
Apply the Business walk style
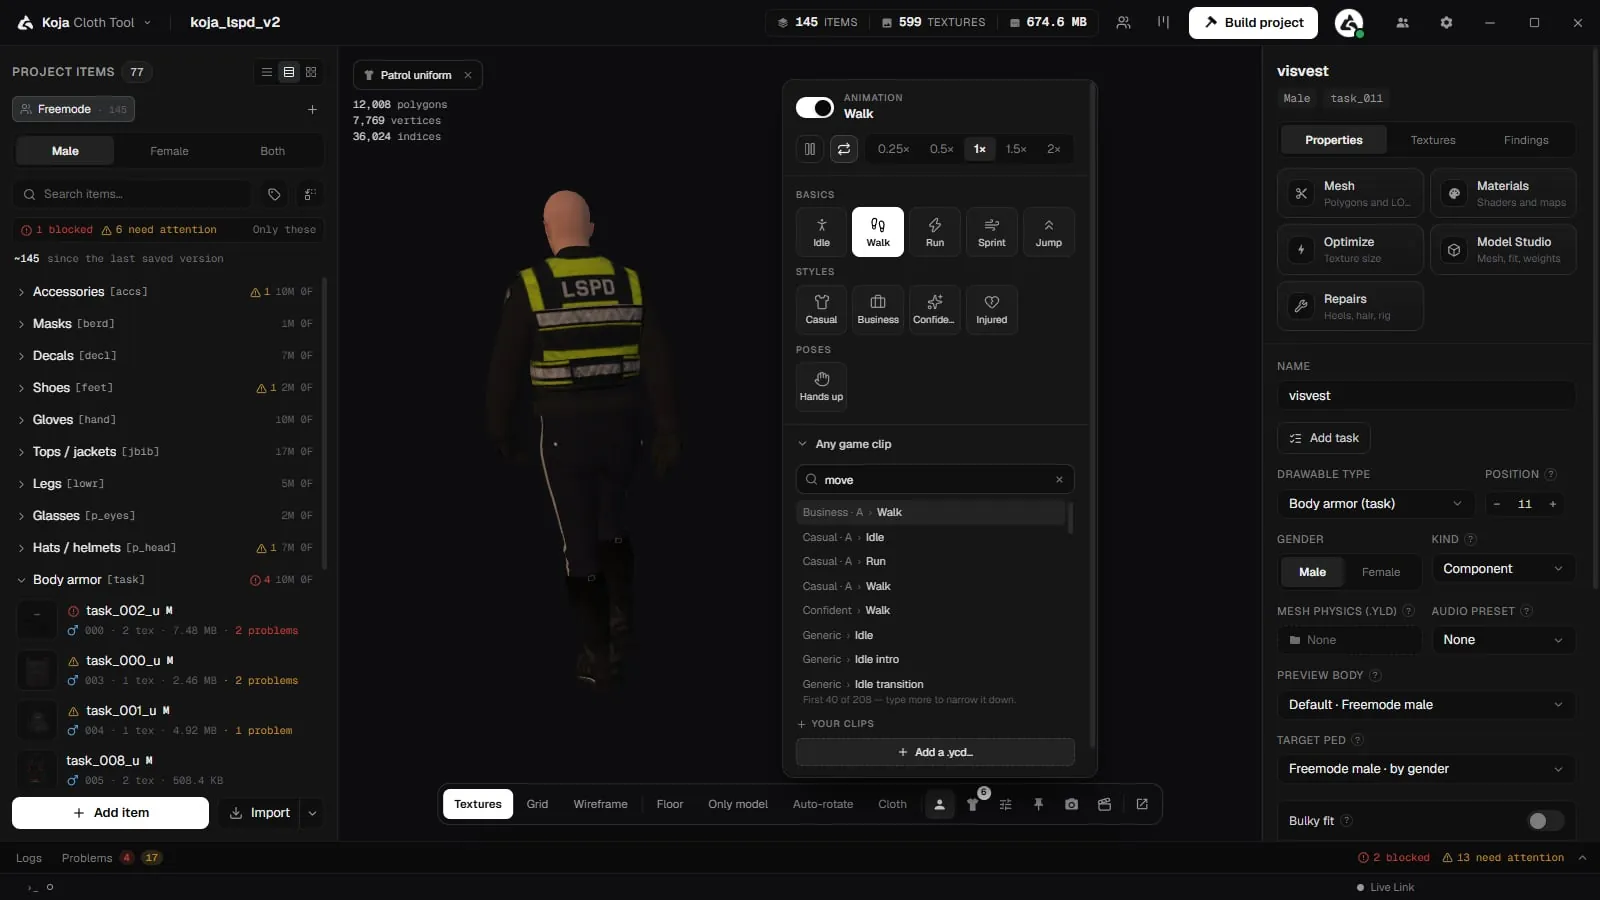click(x=878, y=309)
